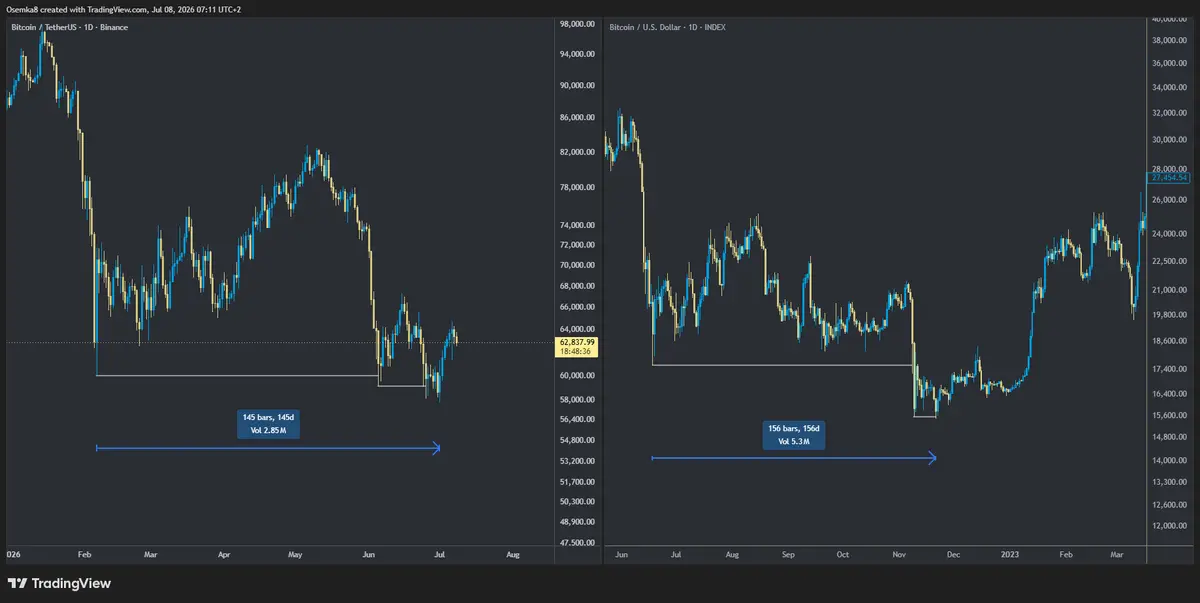Click the left chart horizontal support line
The height and width of the screenshot is (603, 1200).
[x=237, y=375]
